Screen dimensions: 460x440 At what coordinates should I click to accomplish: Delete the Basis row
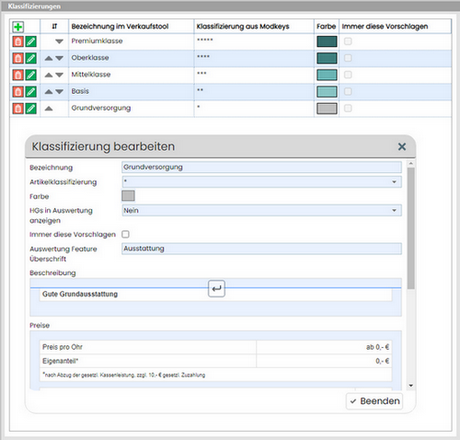coord(18,92)
